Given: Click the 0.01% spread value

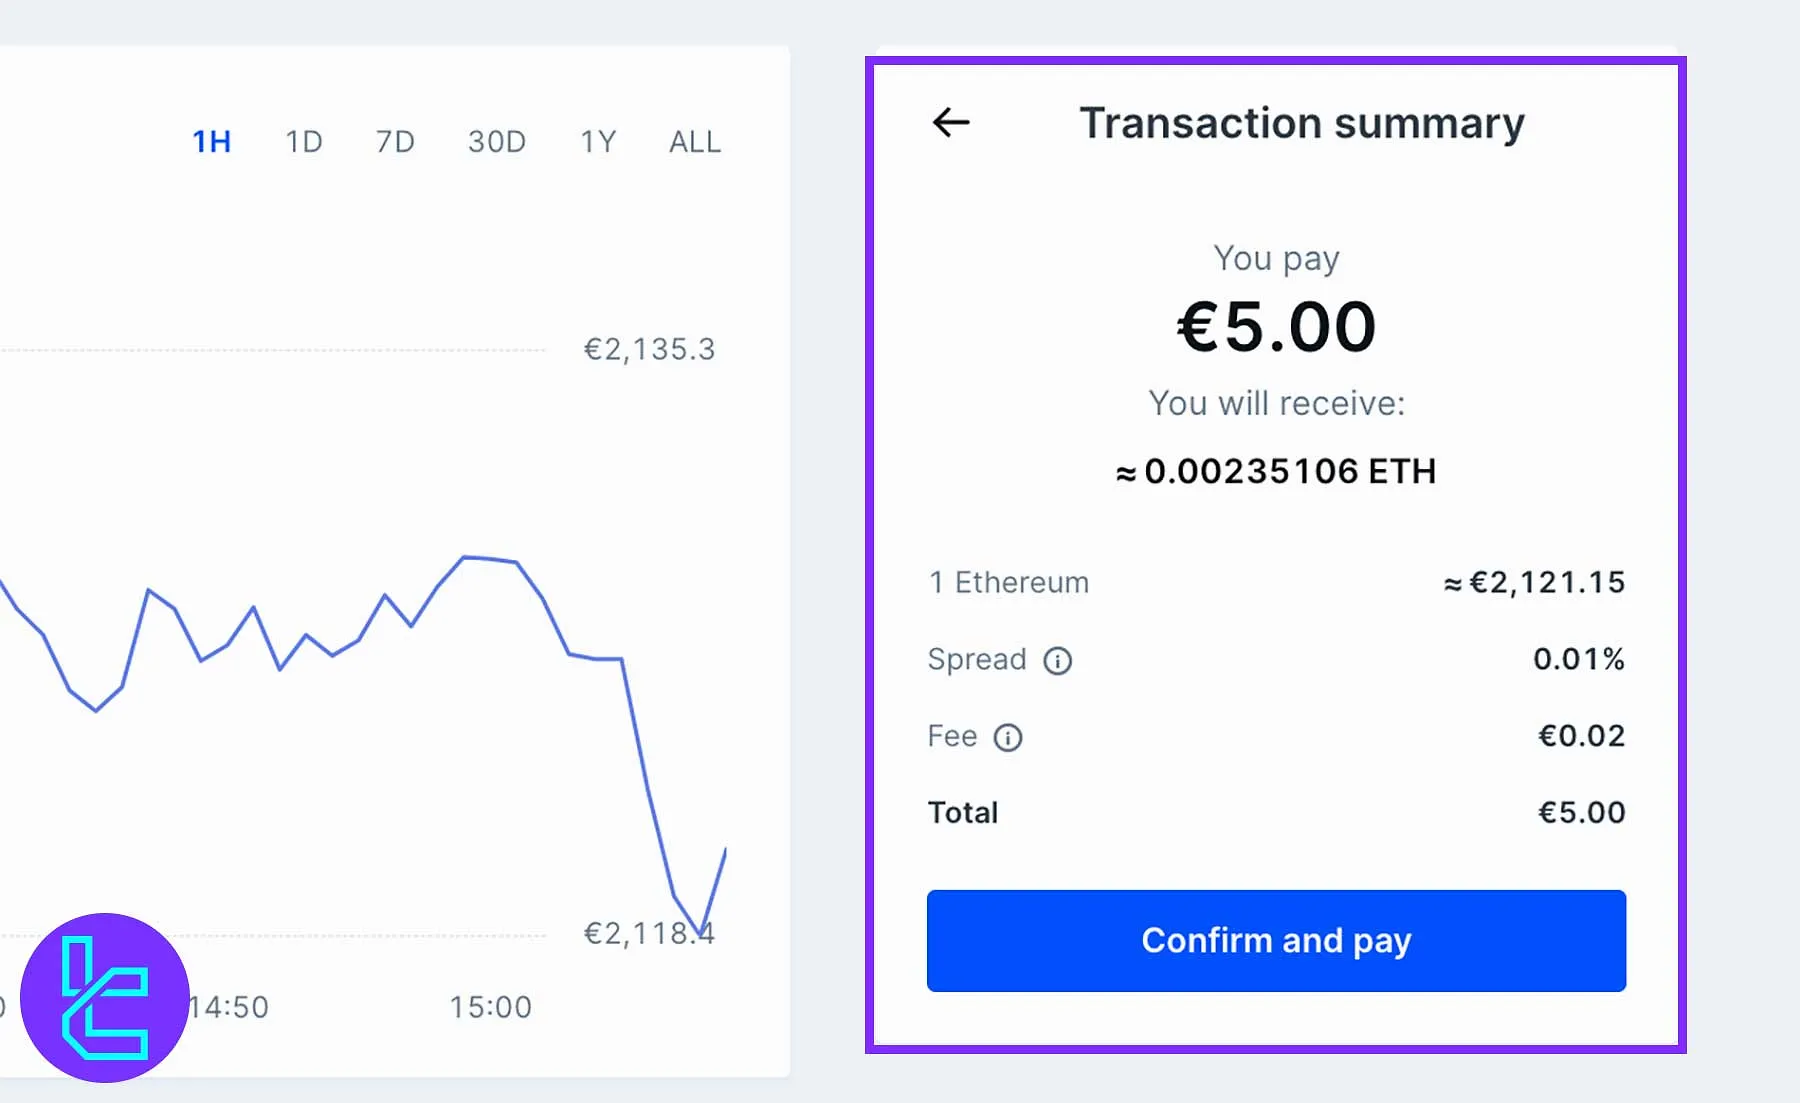Looking at the screenshot, I should tap(1578, 659).
